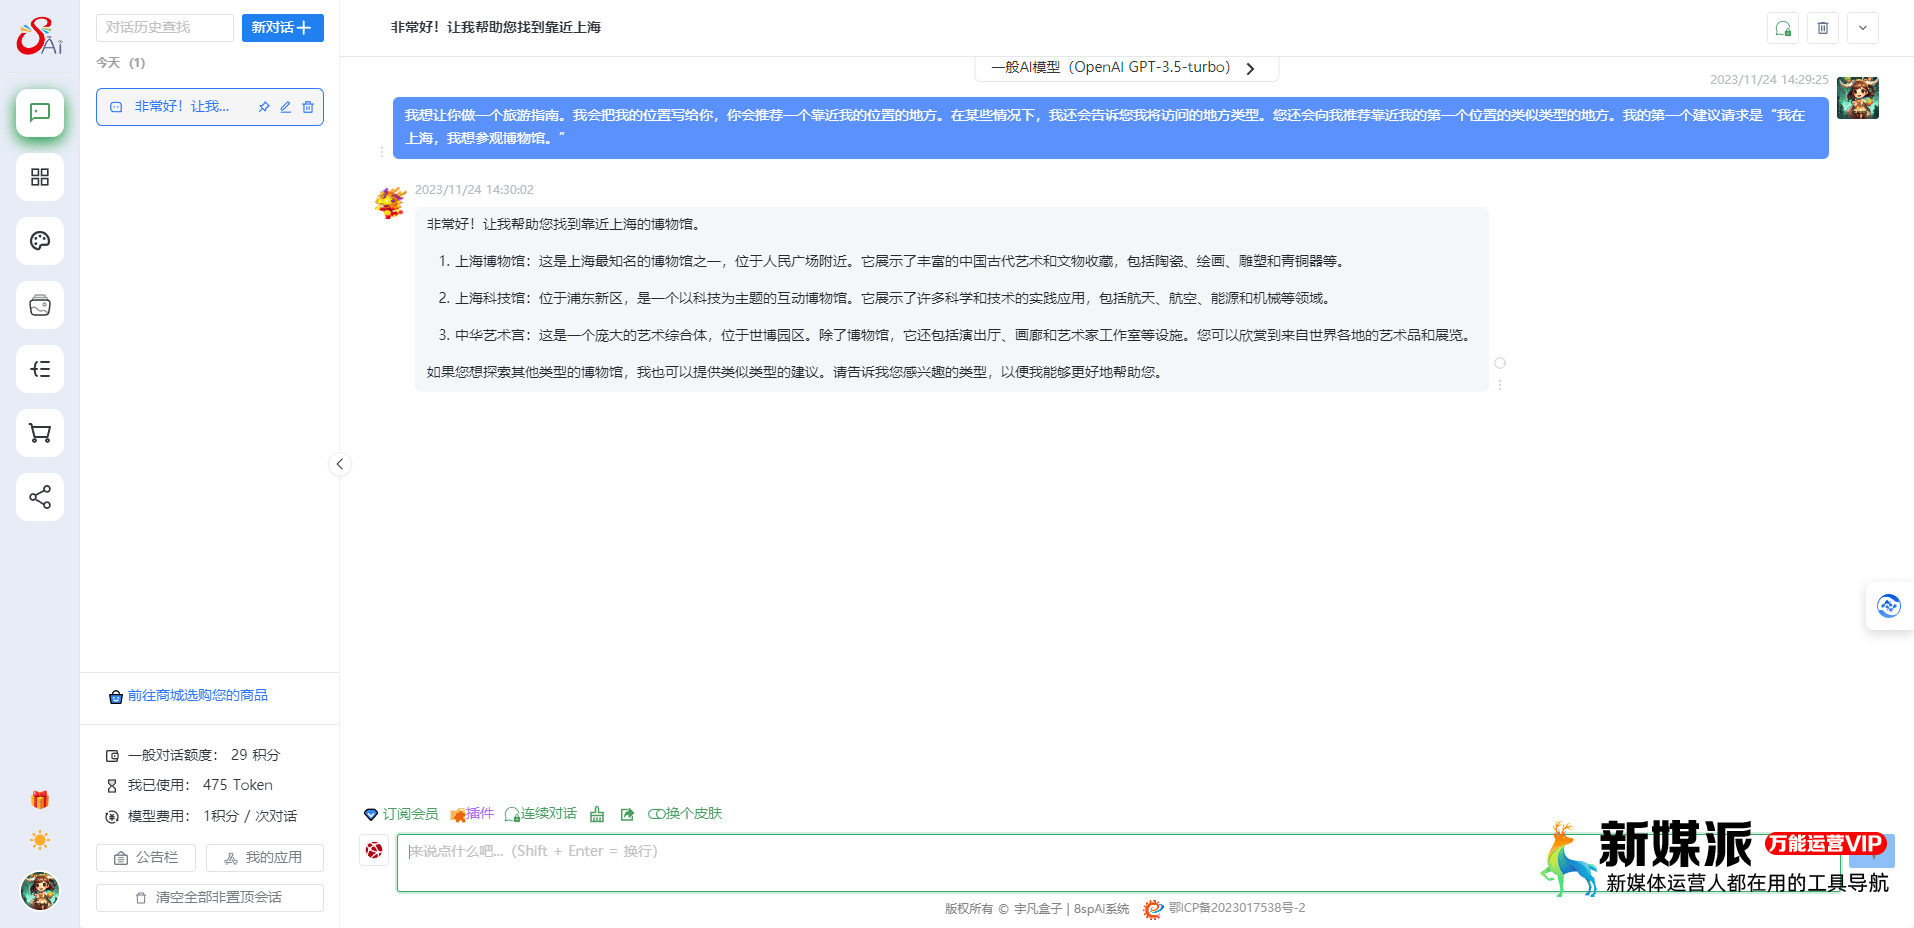Collapse the conversation sidebar with the chevron
The image size is (1914, 928).
pos(340,464)
